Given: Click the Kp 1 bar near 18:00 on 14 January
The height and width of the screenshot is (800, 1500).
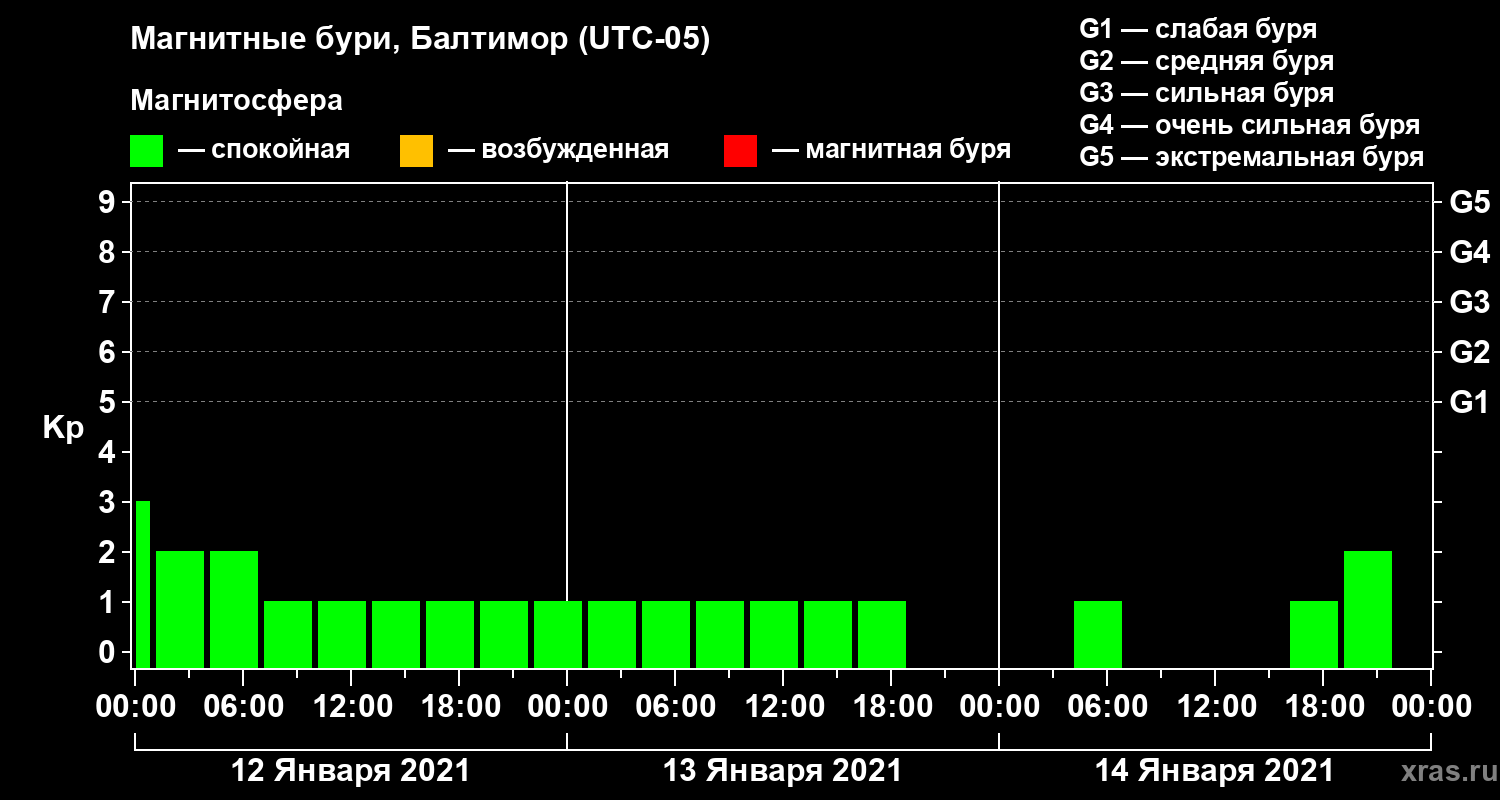Looking at the screenshot, I should click(1314, 634).
